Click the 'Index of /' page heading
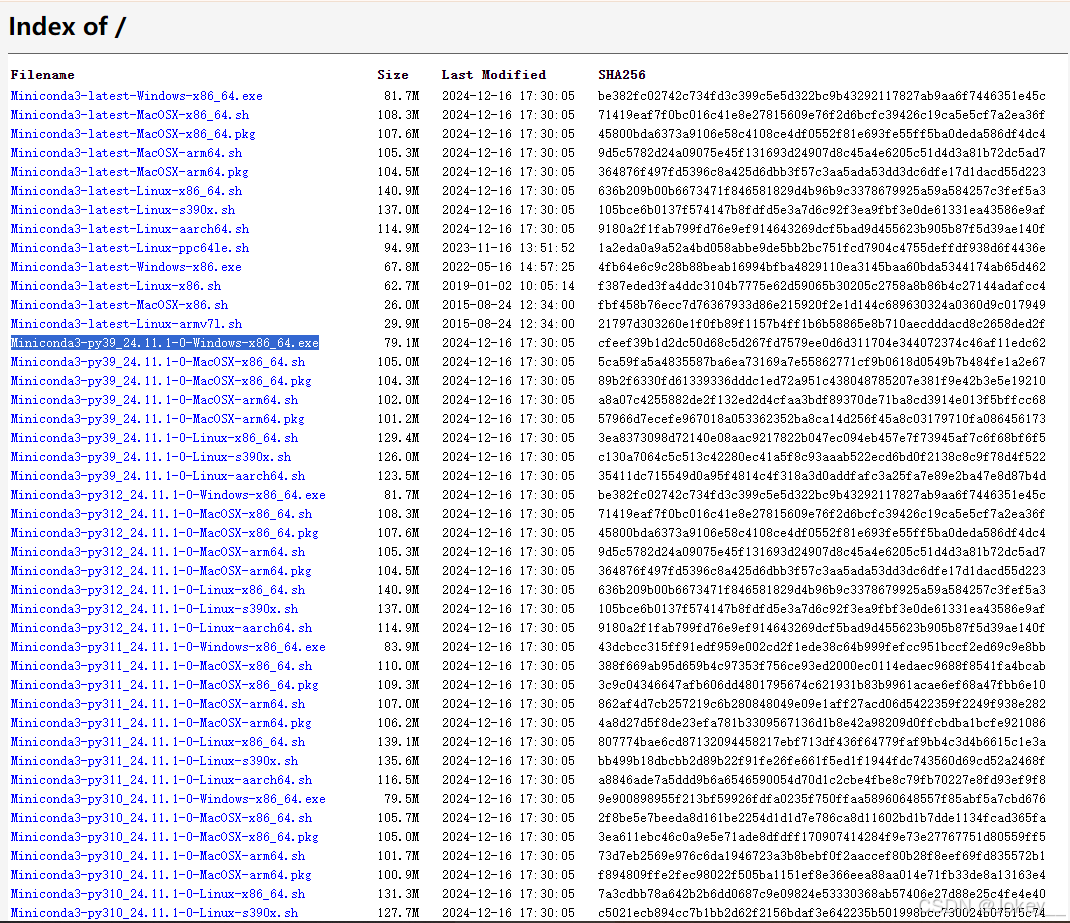 (68, 27)
